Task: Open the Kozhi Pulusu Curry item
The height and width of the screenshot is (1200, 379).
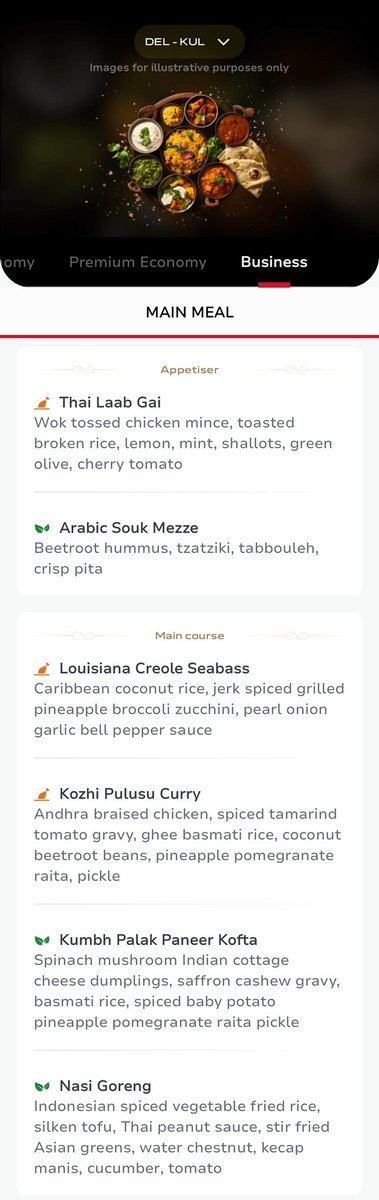Action: tap(130, 794)
